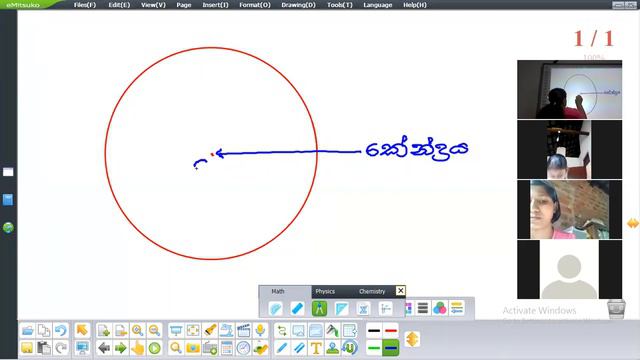
Task: Choose the black pen color
Action: click(x=374, y=331)
